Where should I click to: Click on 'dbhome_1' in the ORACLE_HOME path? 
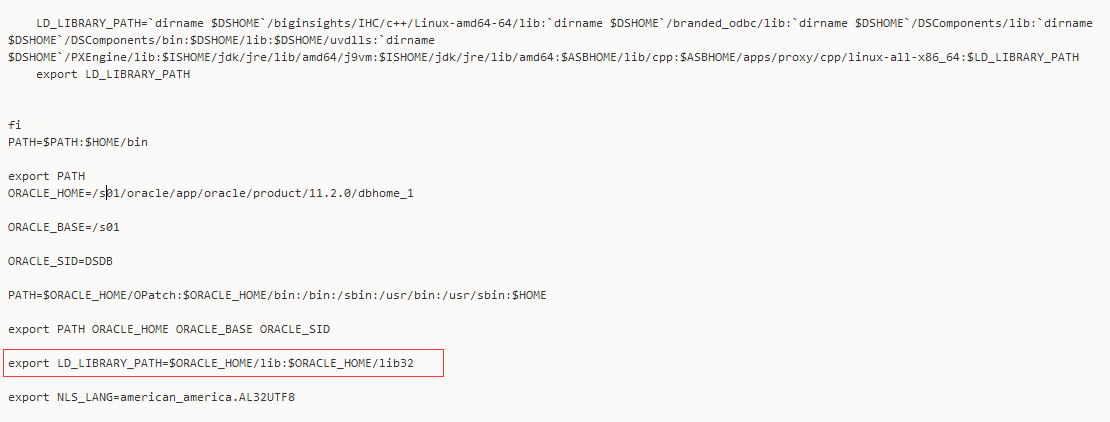pos(386,193)
